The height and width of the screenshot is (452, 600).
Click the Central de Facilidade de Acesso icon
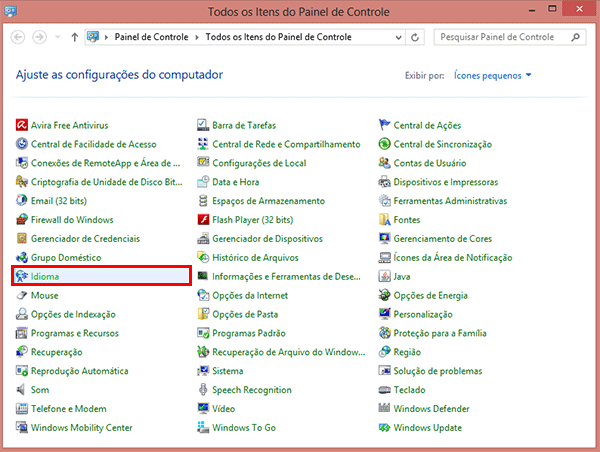pyautogui.click(x=22, y=144)
